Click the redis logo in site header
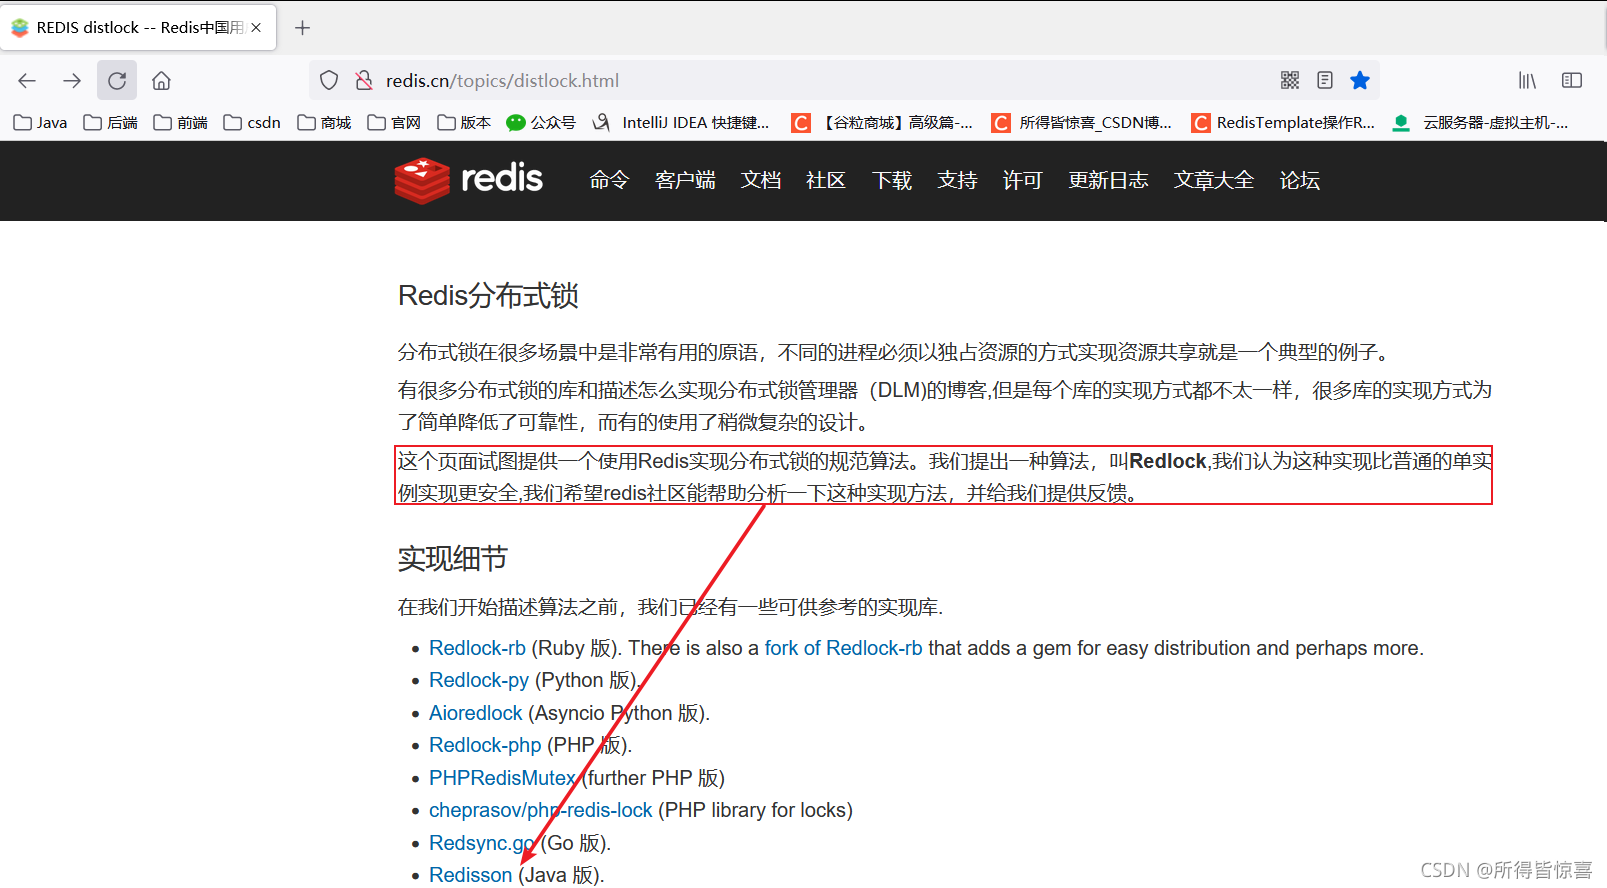 (x=468, y=180)
